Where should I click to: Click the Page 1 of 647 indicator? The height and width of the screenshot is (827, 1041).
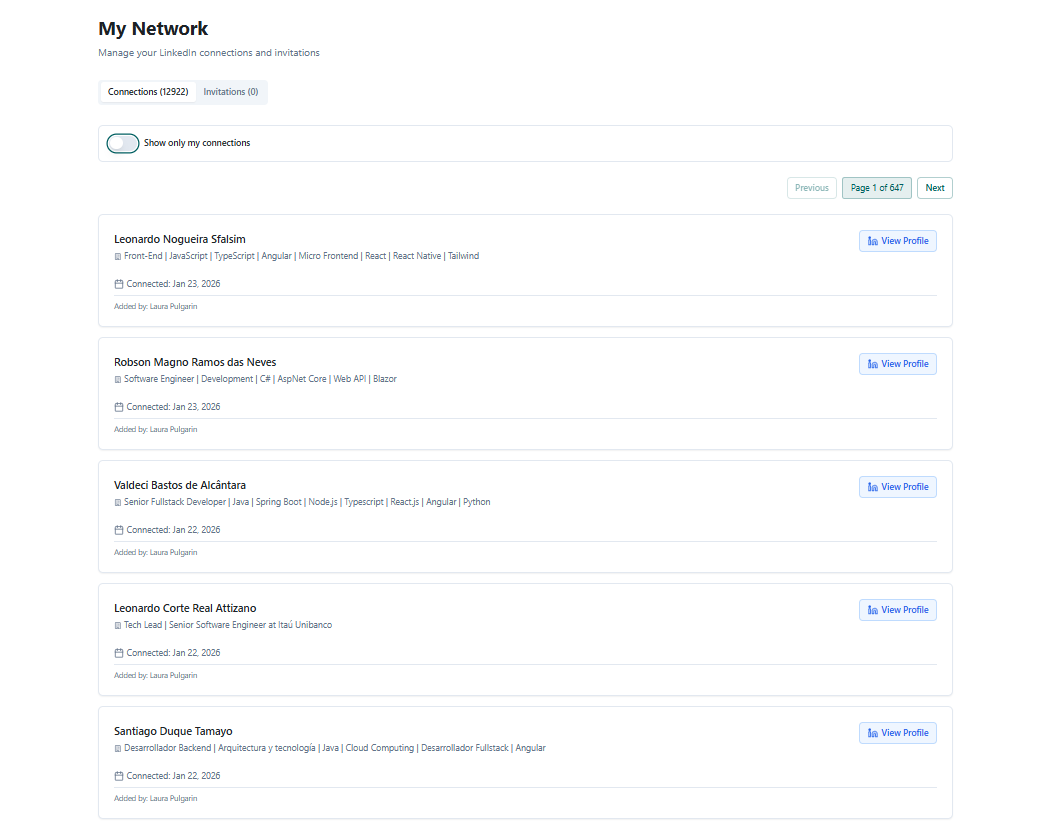pos(876,187)
